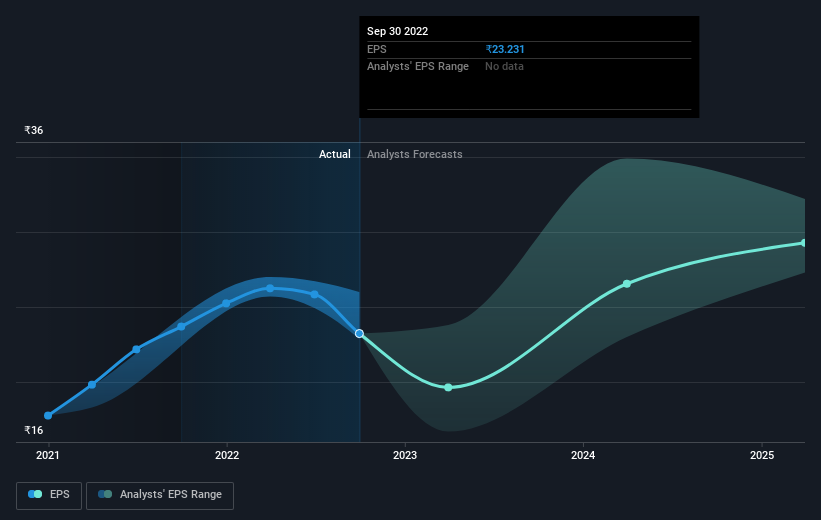Click the peak EPS data point in 2022
The height and width of the screenshot is (520, 821).
(x=270, y=289)
